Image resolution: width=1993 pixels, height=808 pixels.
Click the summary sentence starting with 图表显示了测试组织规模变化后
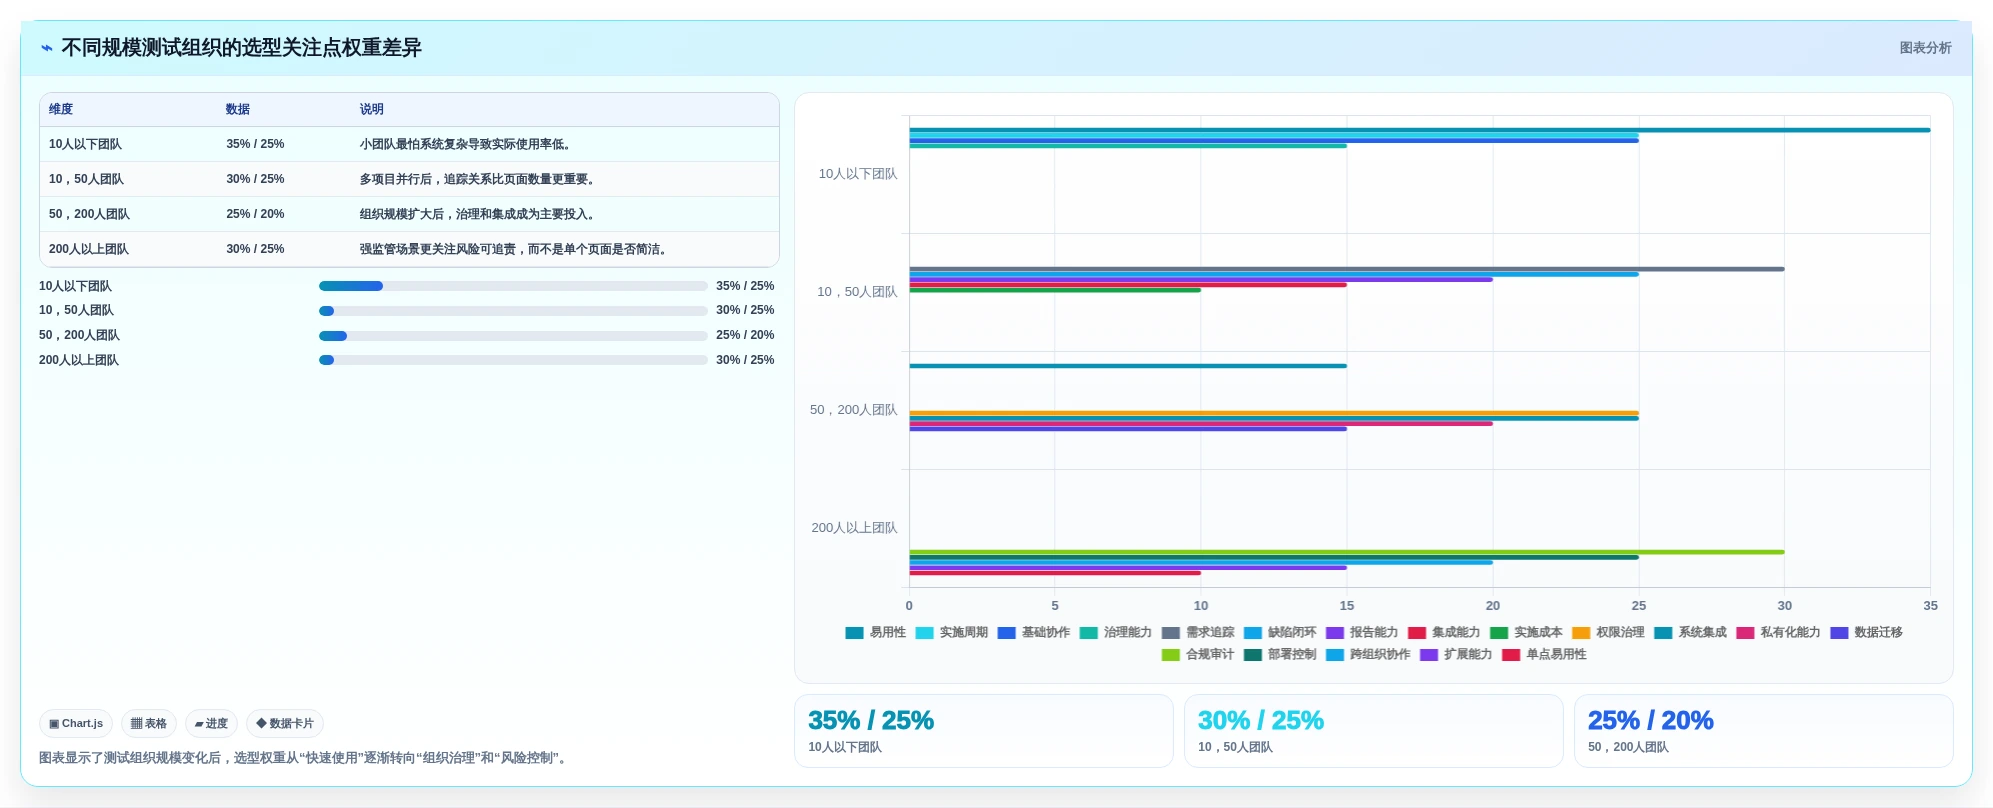tap(305, 758)
